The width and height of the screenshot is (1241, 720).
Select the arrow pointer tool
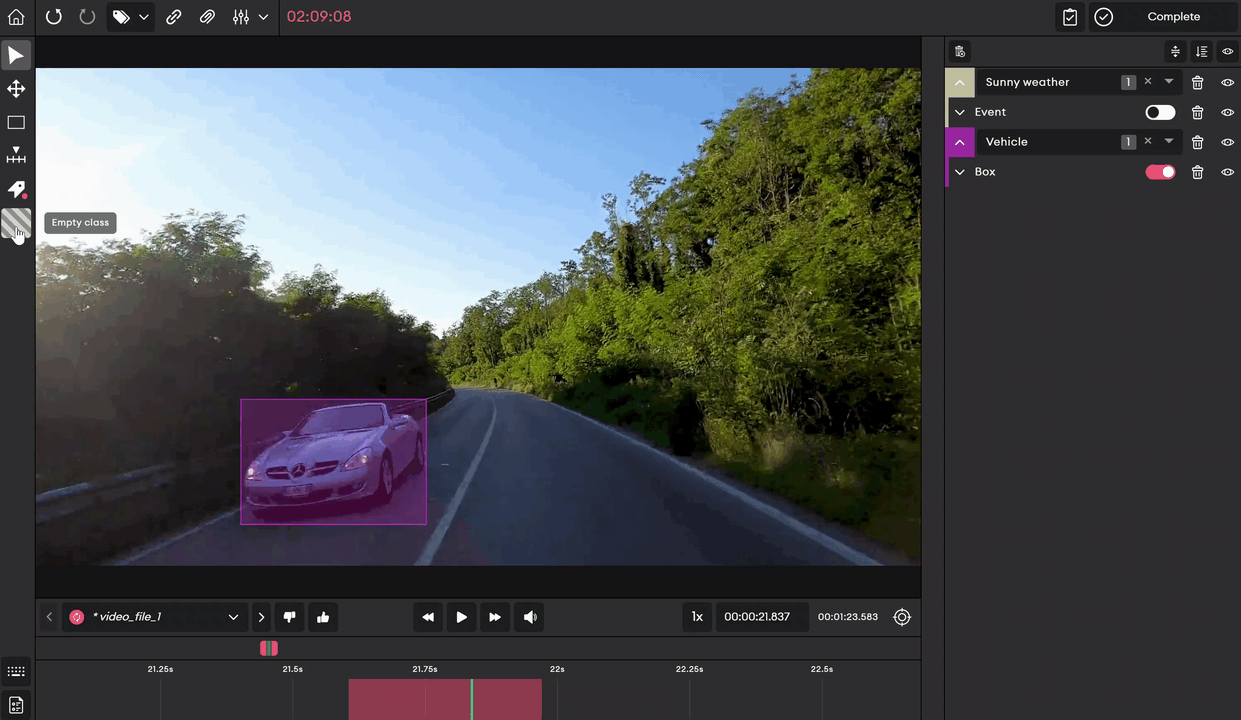[x=16, y=55]
